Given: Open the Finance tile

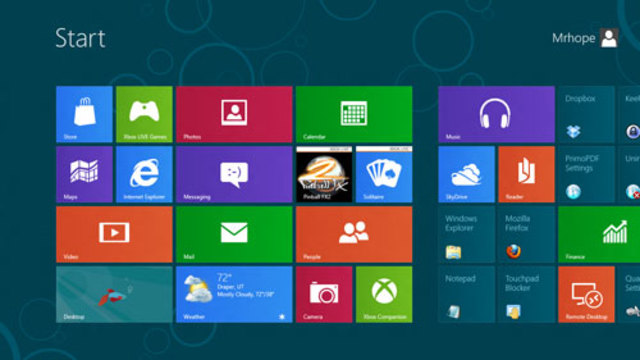Looking at the screenshot, I should [599, 234].
